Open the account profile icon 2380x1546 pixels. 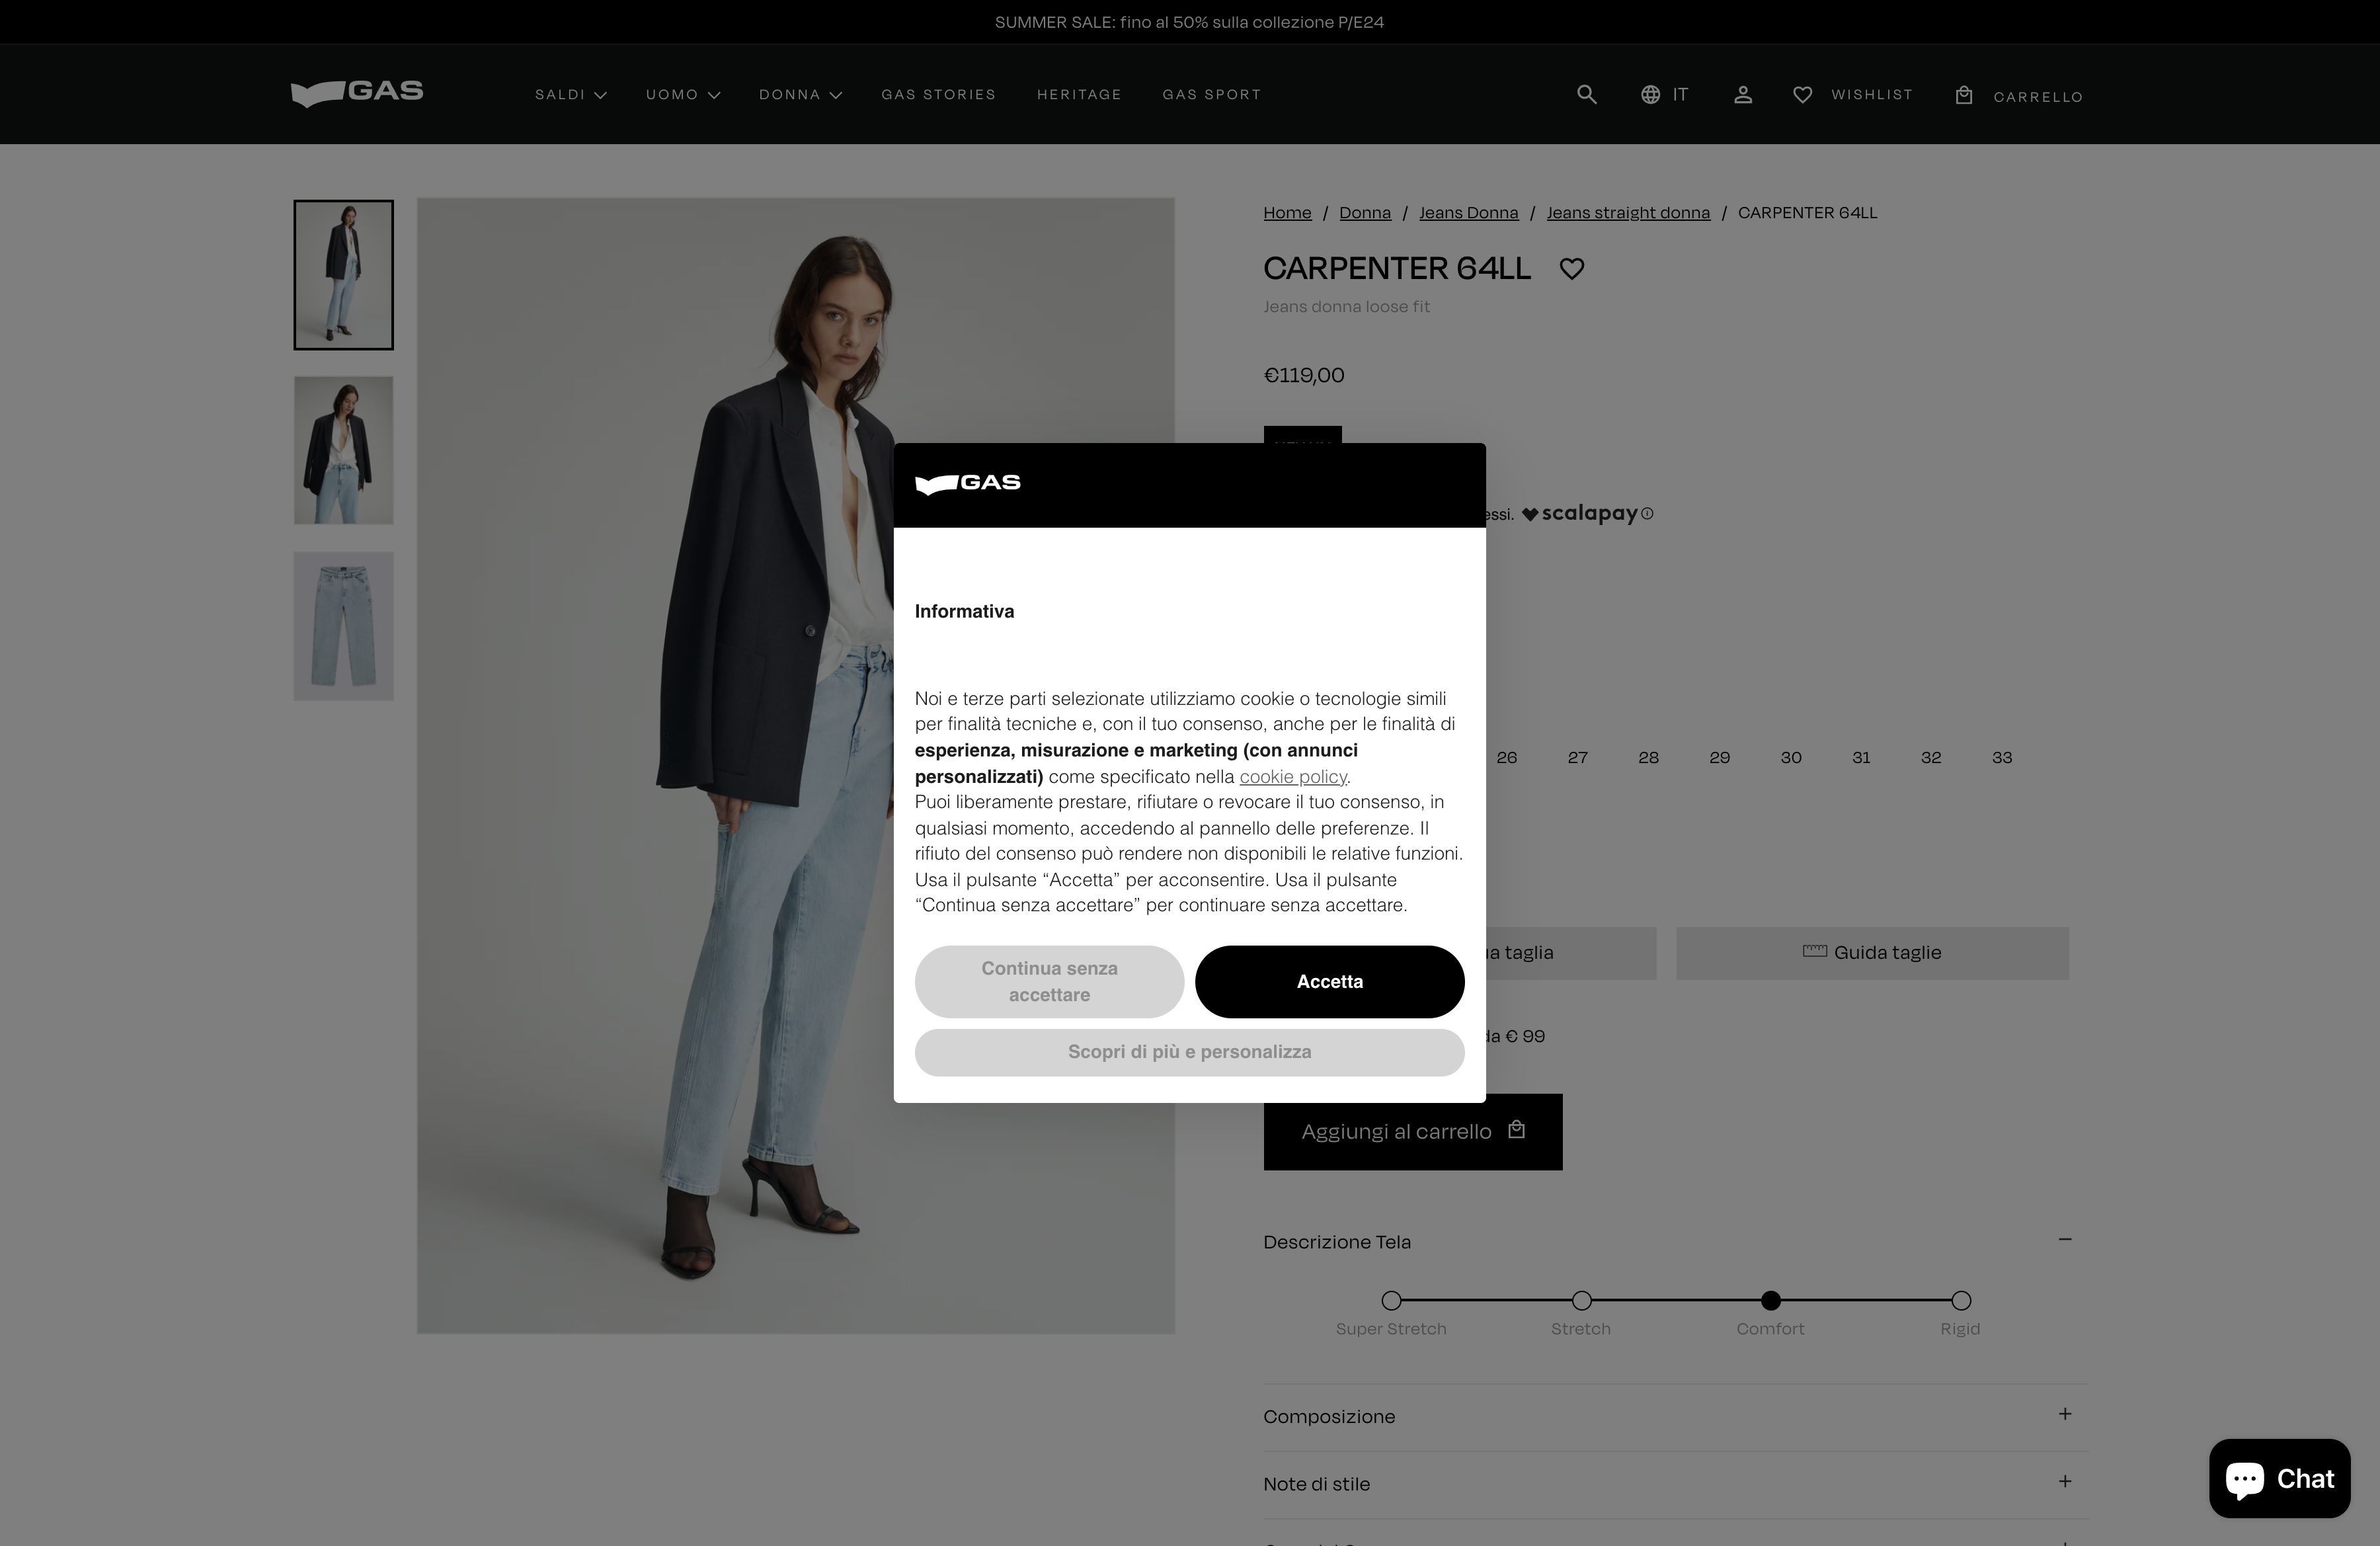pyautogui.click(x=1743, y=94)
